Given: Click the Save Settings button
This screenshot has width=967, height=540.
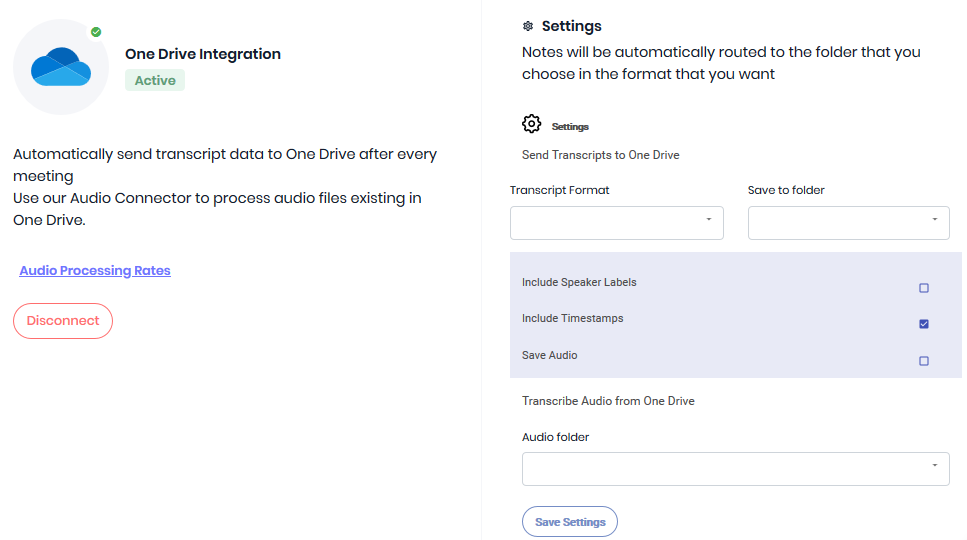Looking at the screenshot, I should coord(570,522).
